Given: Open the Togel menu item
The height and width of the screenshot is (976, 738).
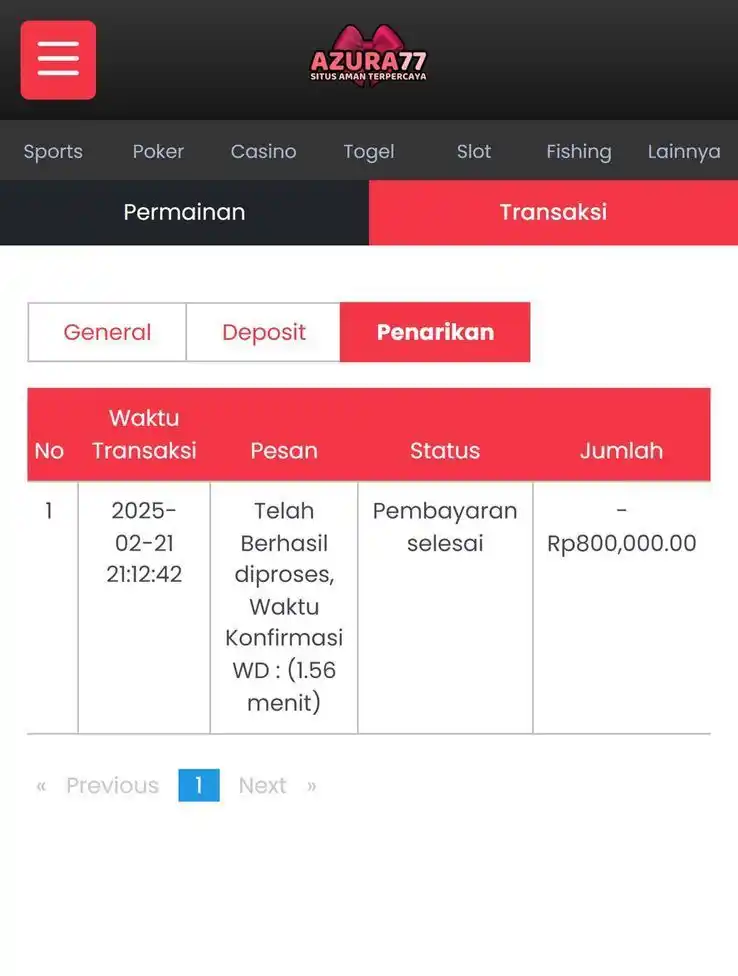Looking at the screenshot, I should tap(368, 152).
